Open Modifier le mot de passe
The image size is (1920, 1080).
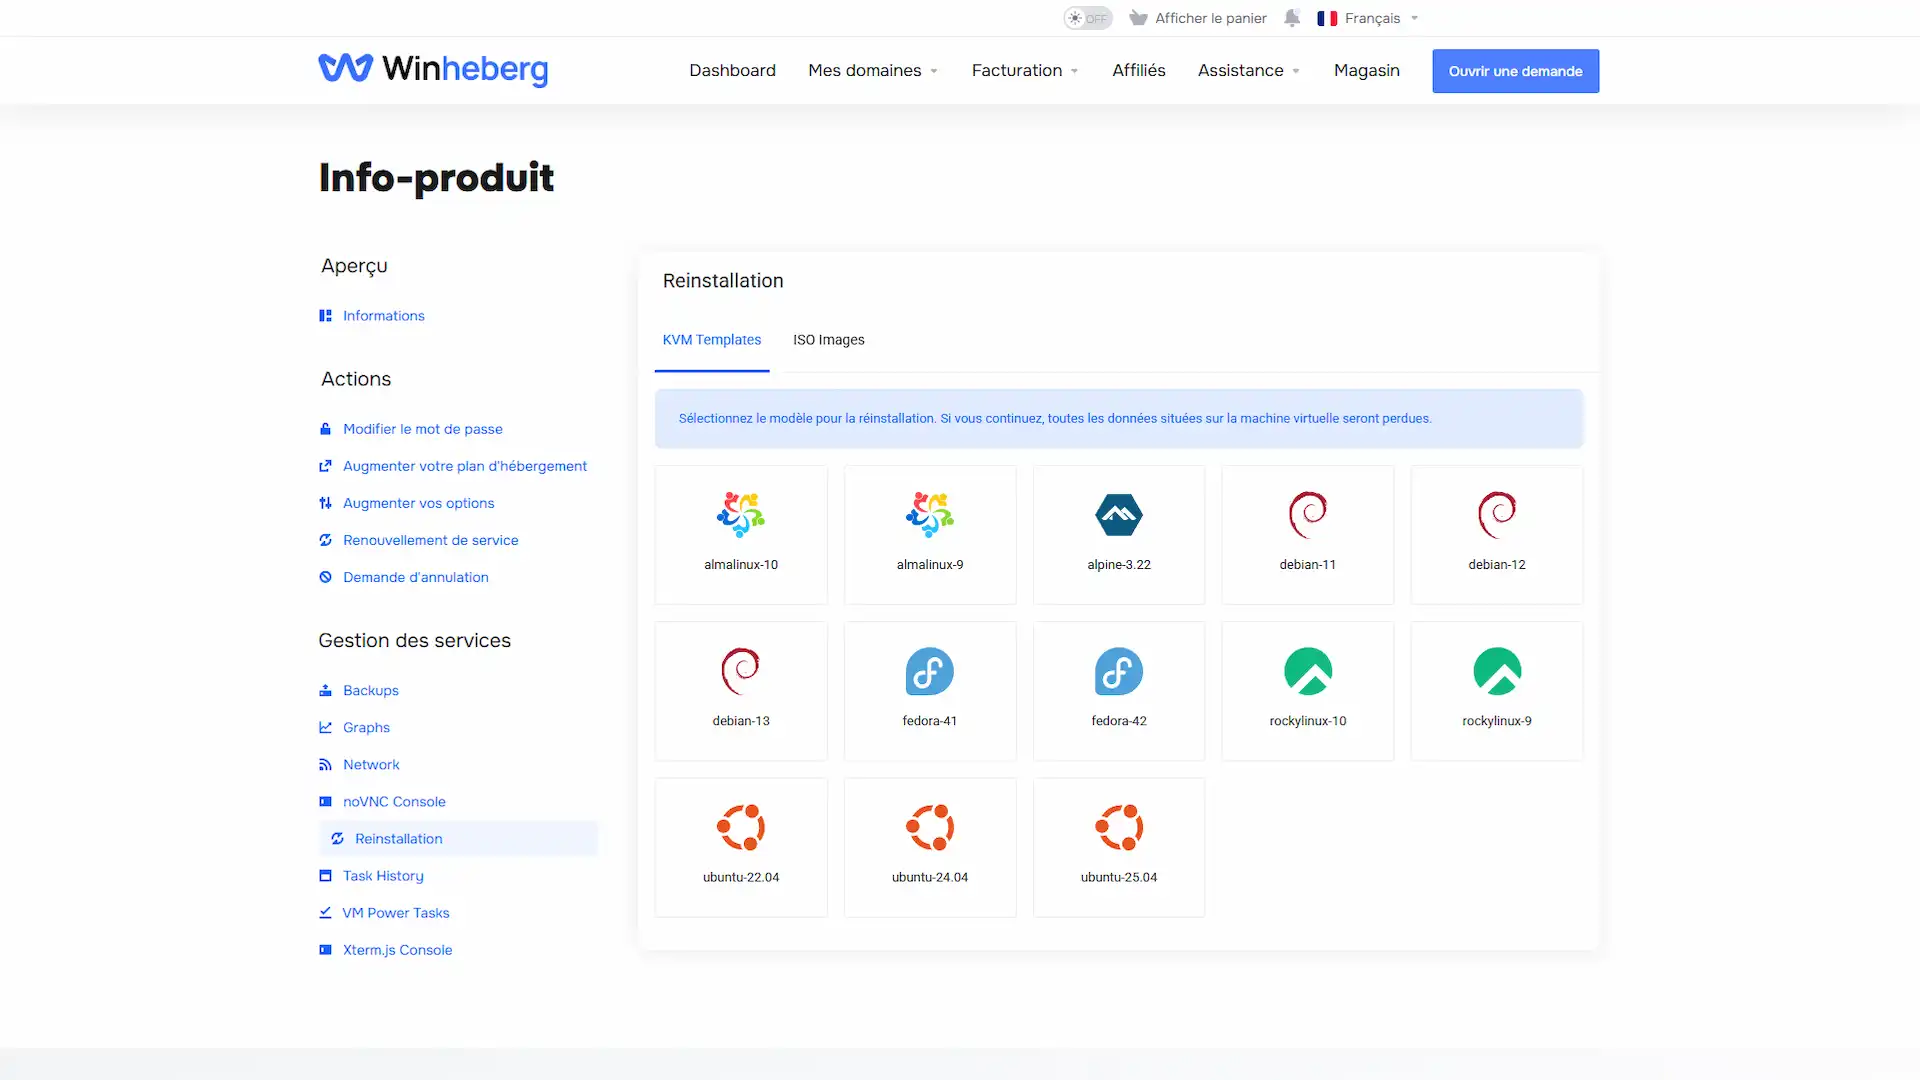tap(422, 429)
